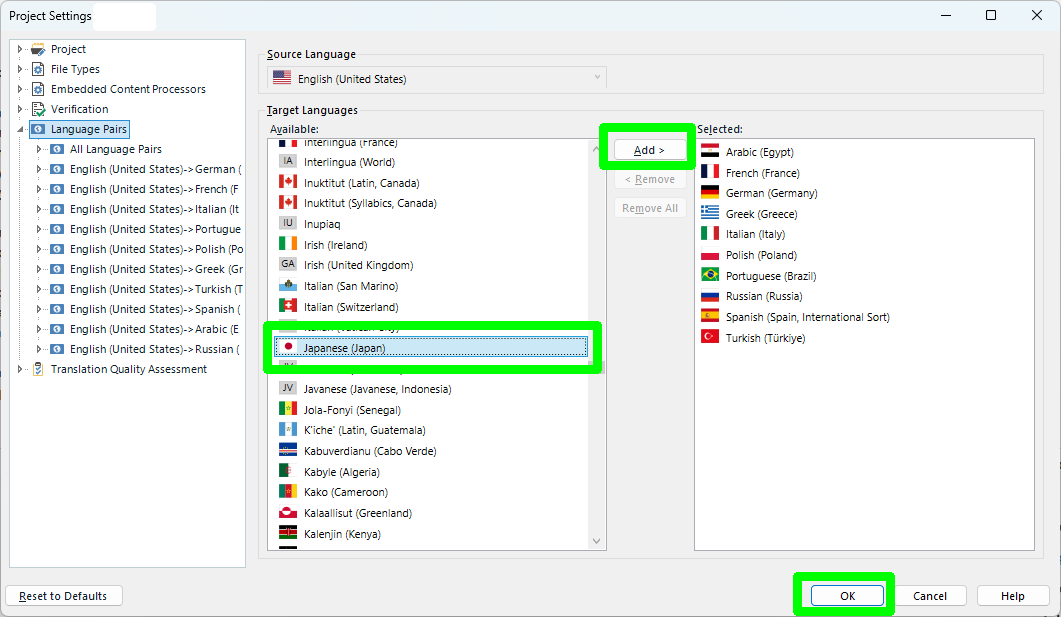
Task: Expand the Project tree node
Action: (18, 48)
